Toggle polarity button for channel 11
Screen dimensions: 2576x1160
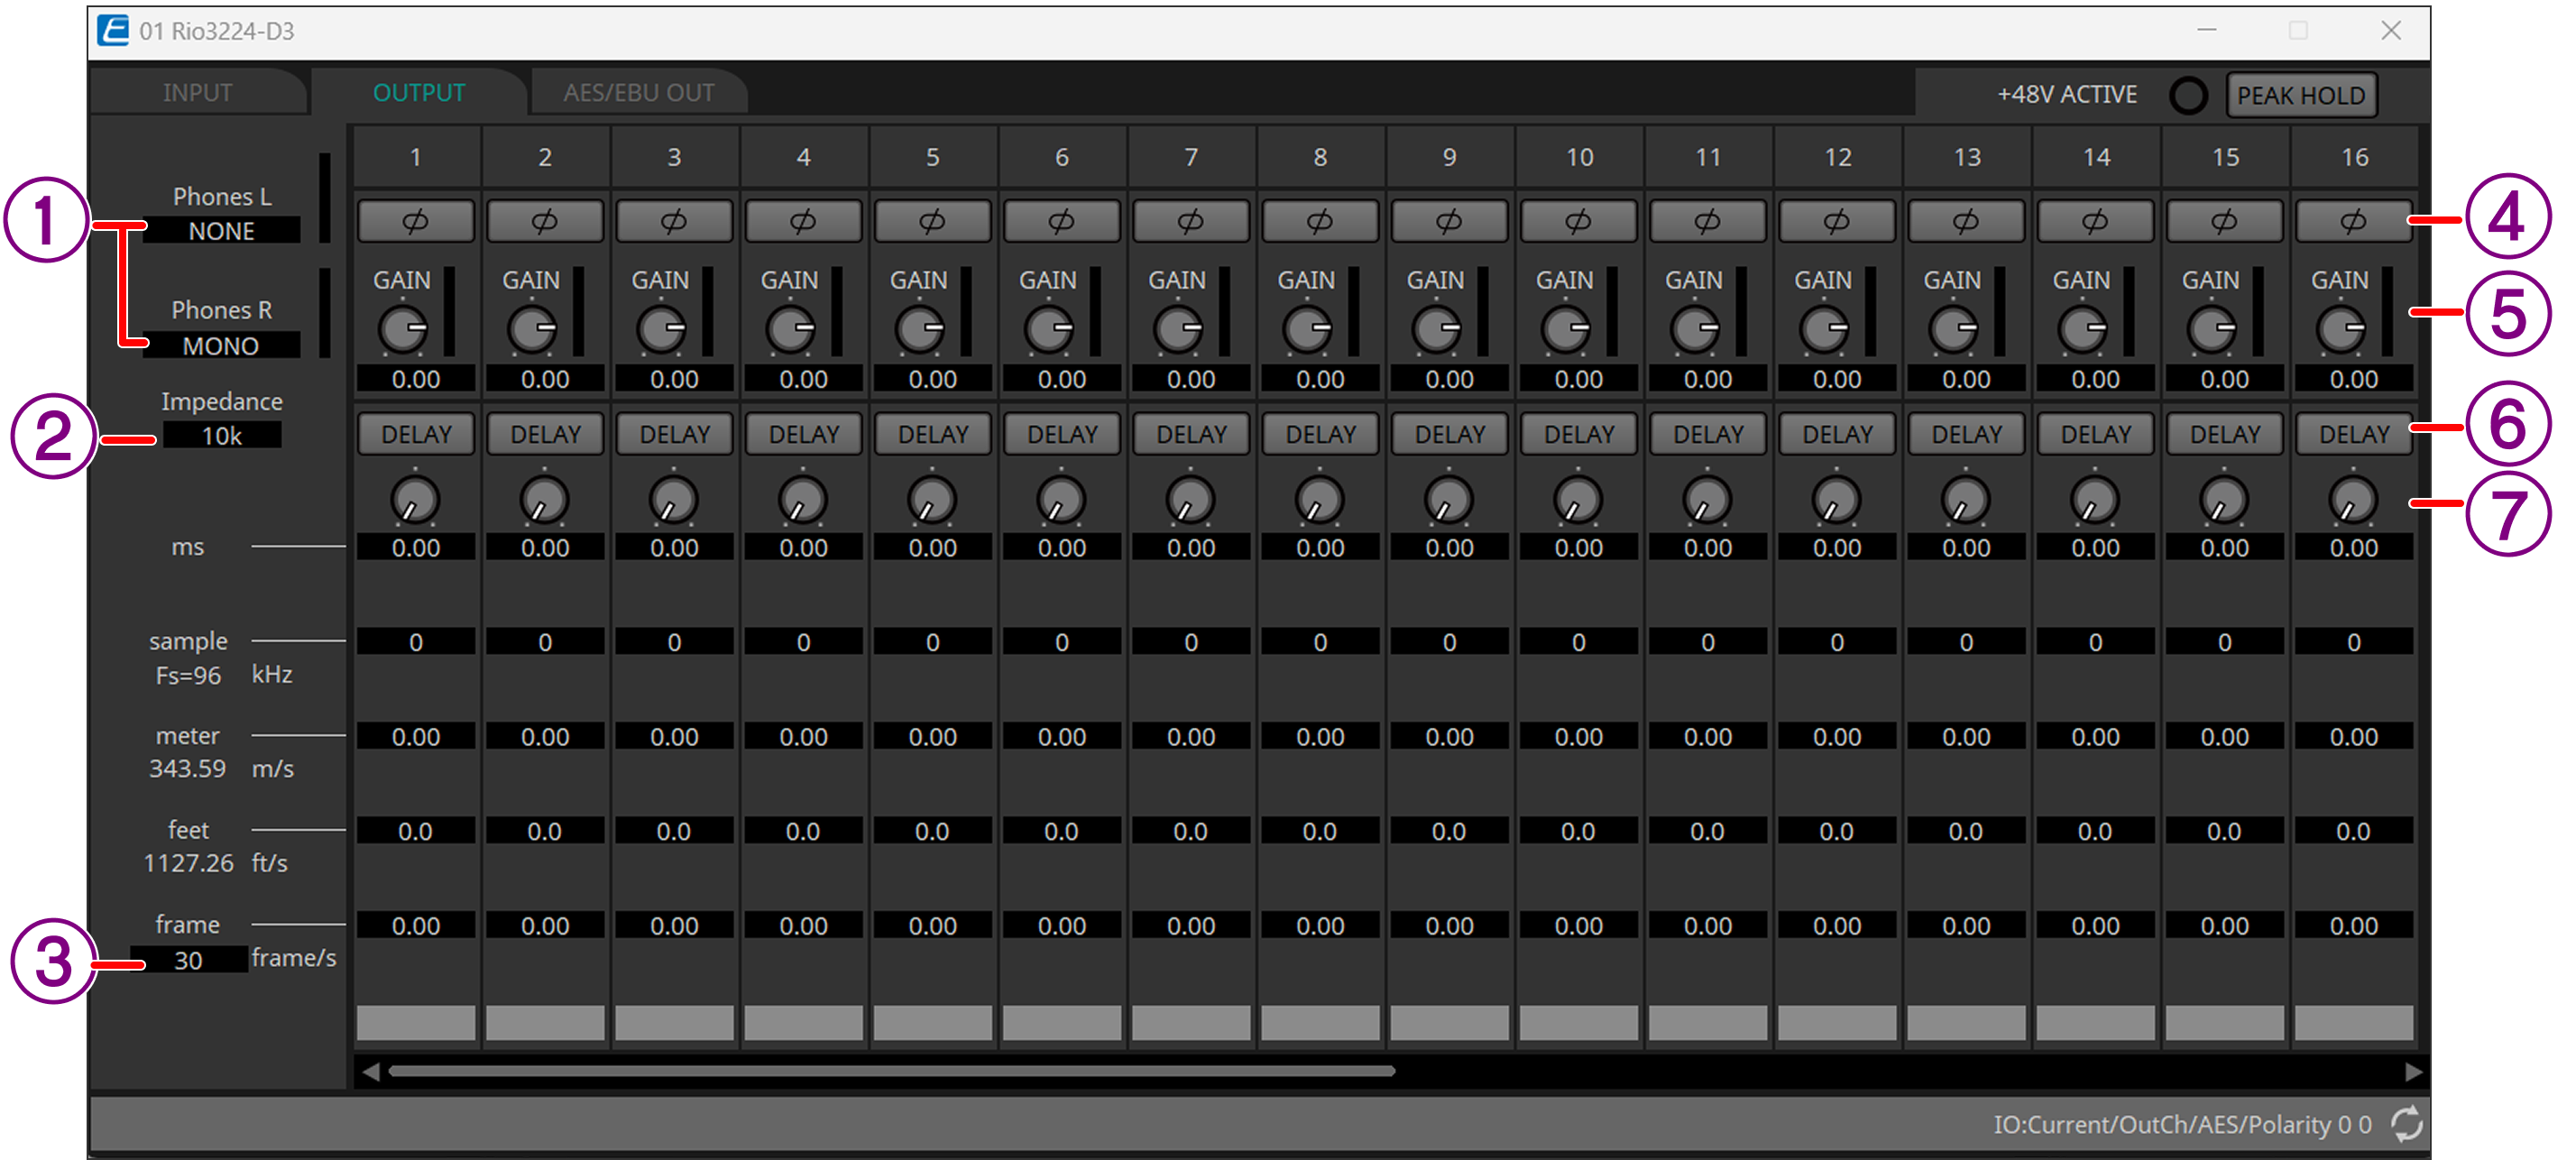pos(1708,221)
